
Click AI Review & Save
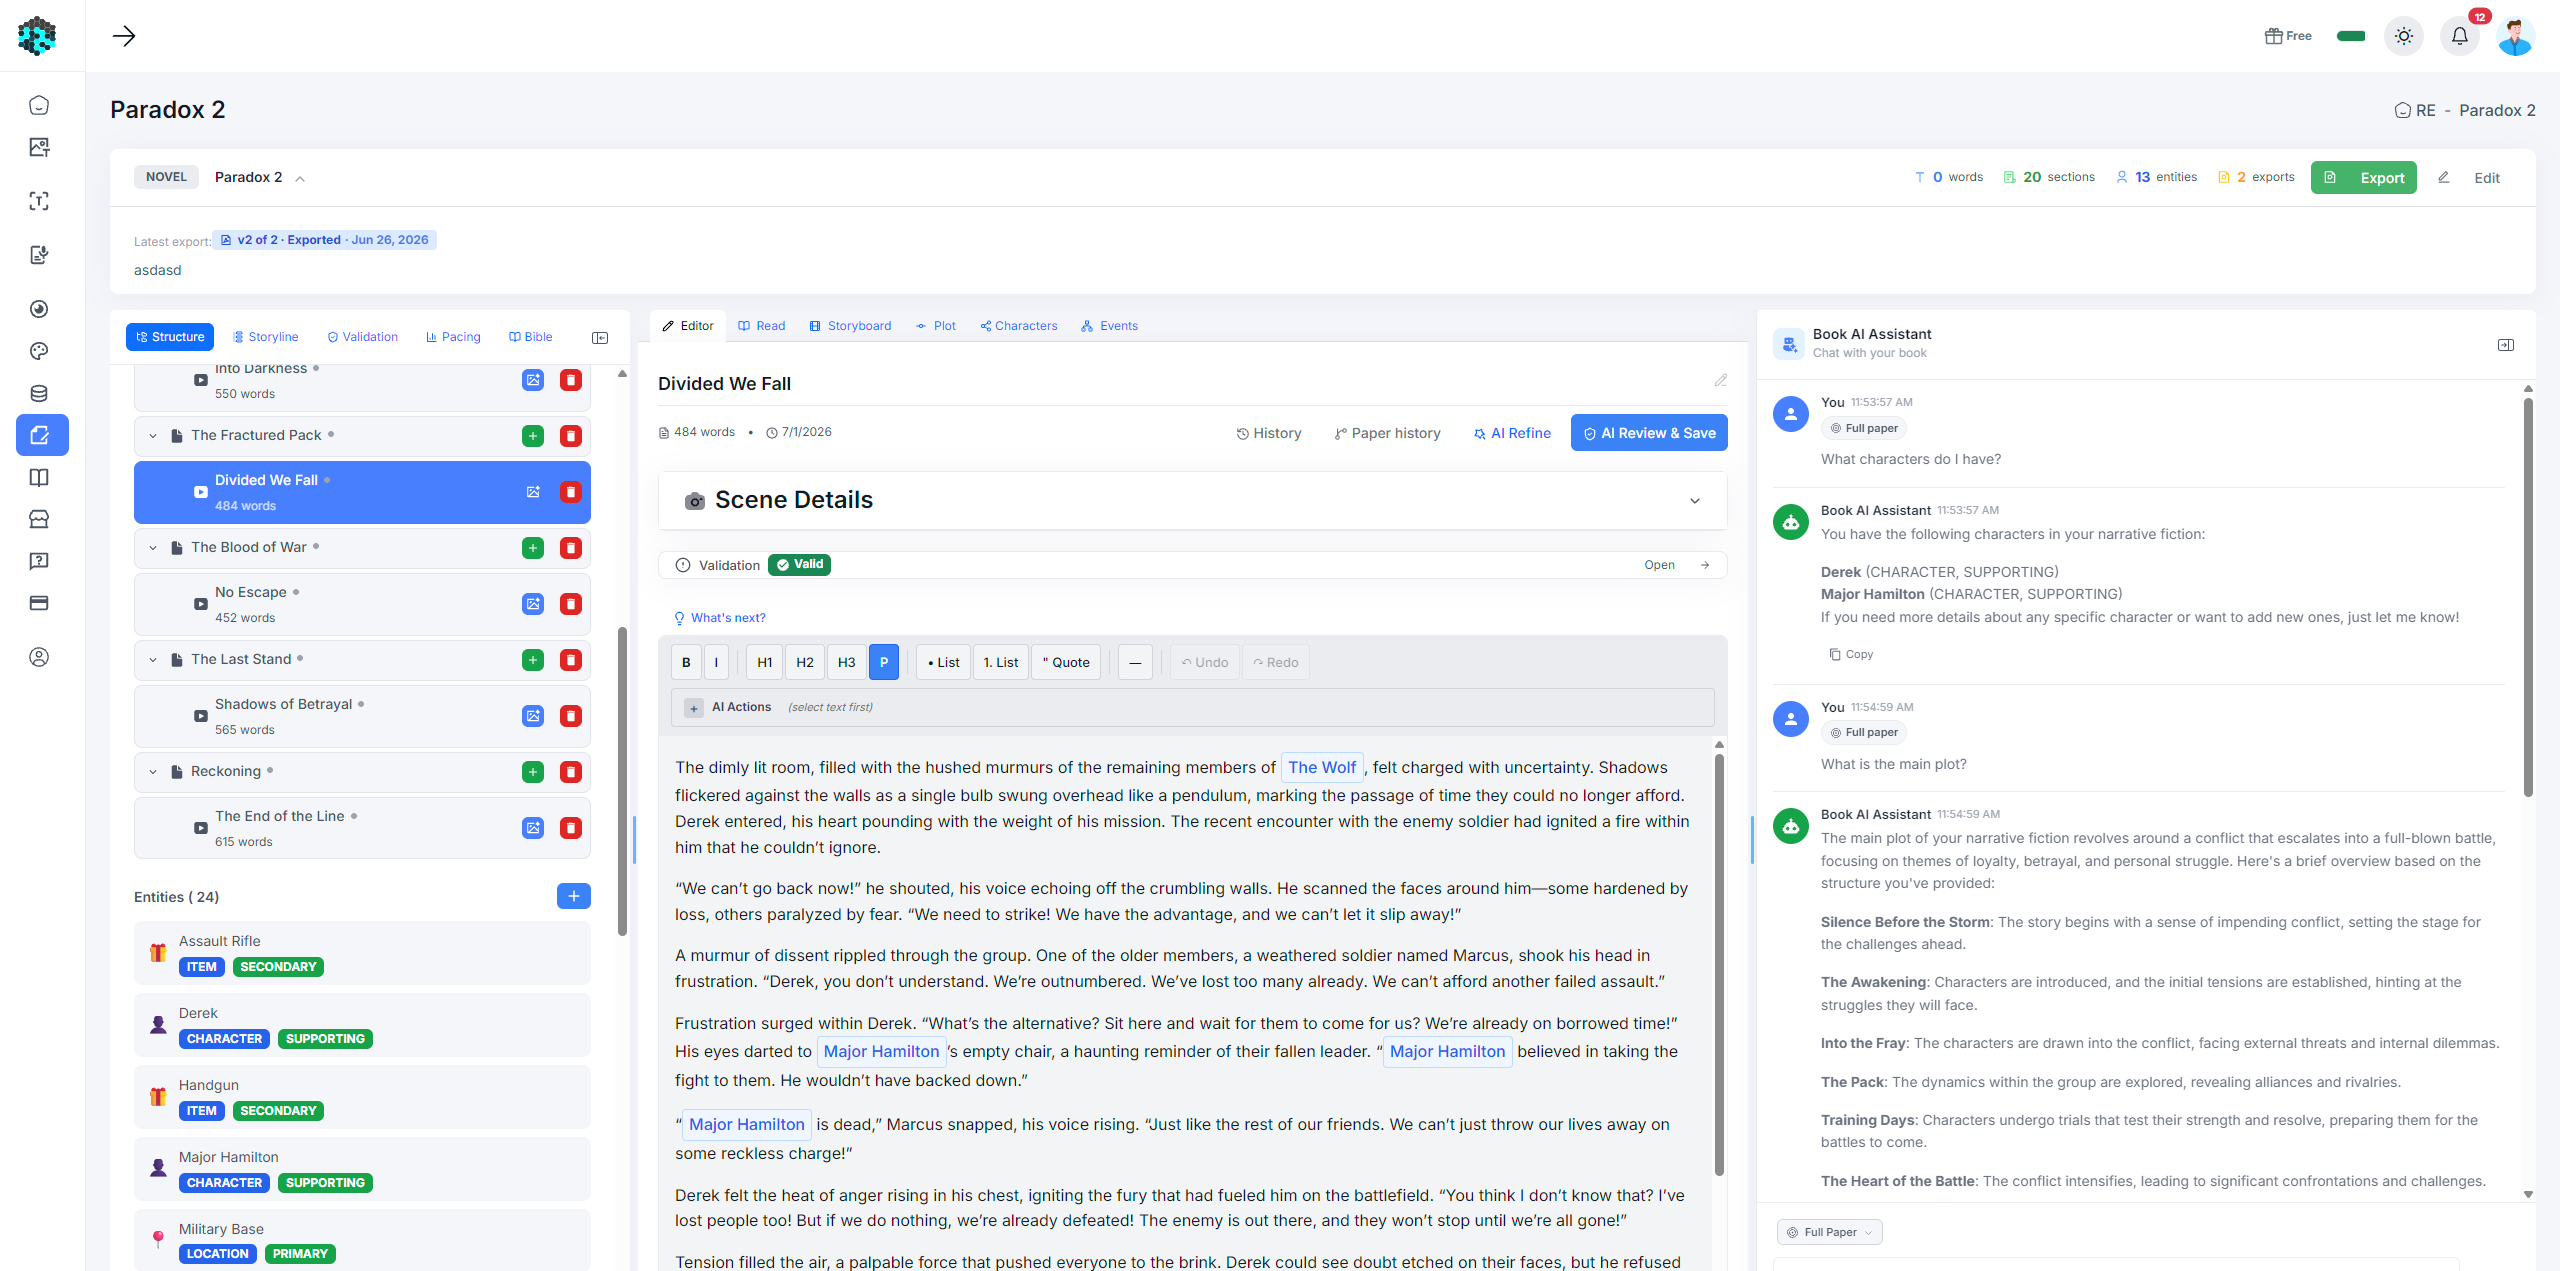1649,433
